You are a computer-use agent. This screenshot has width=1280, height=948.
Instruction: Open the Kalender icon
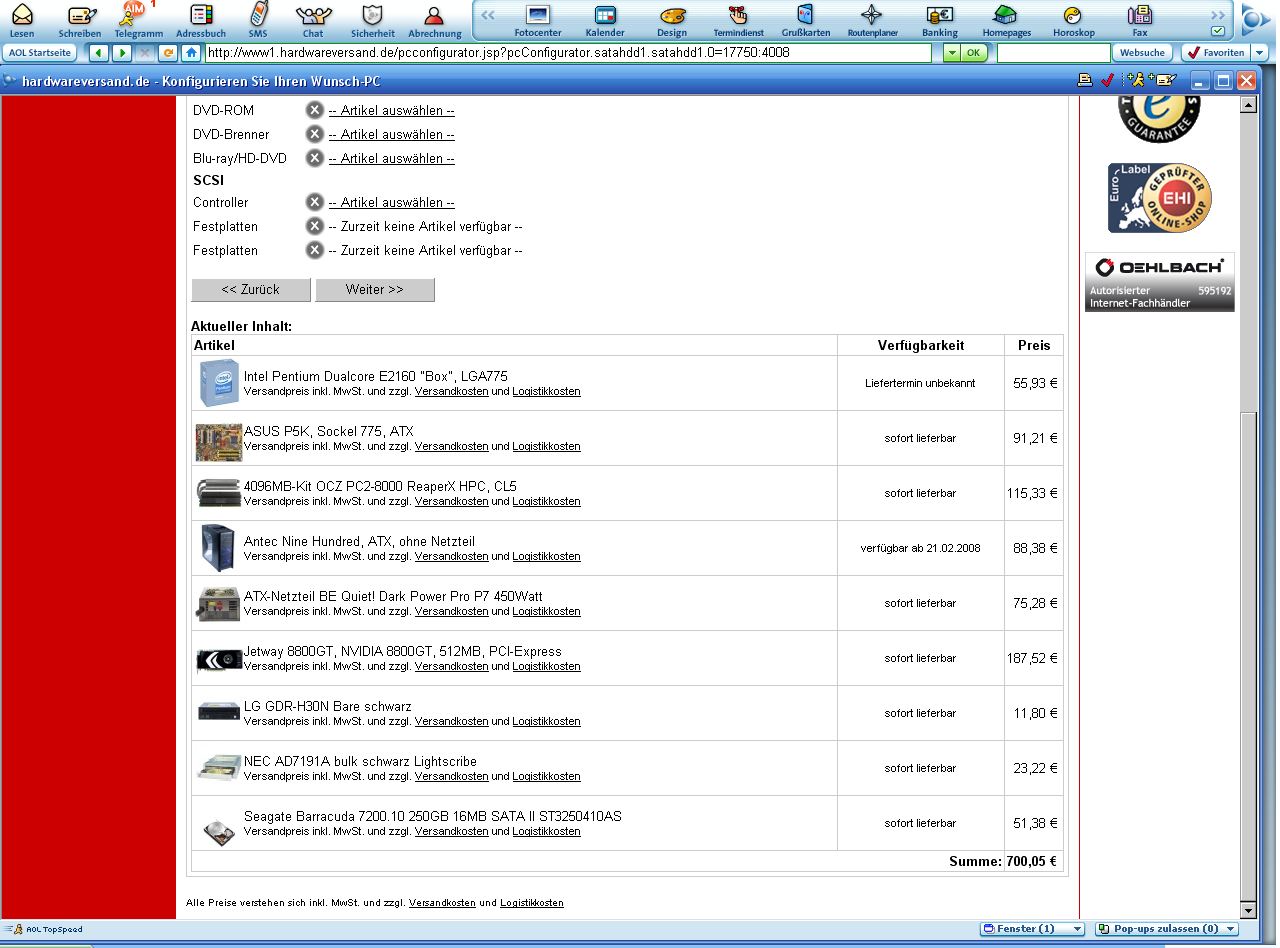[x=605, y=19]
